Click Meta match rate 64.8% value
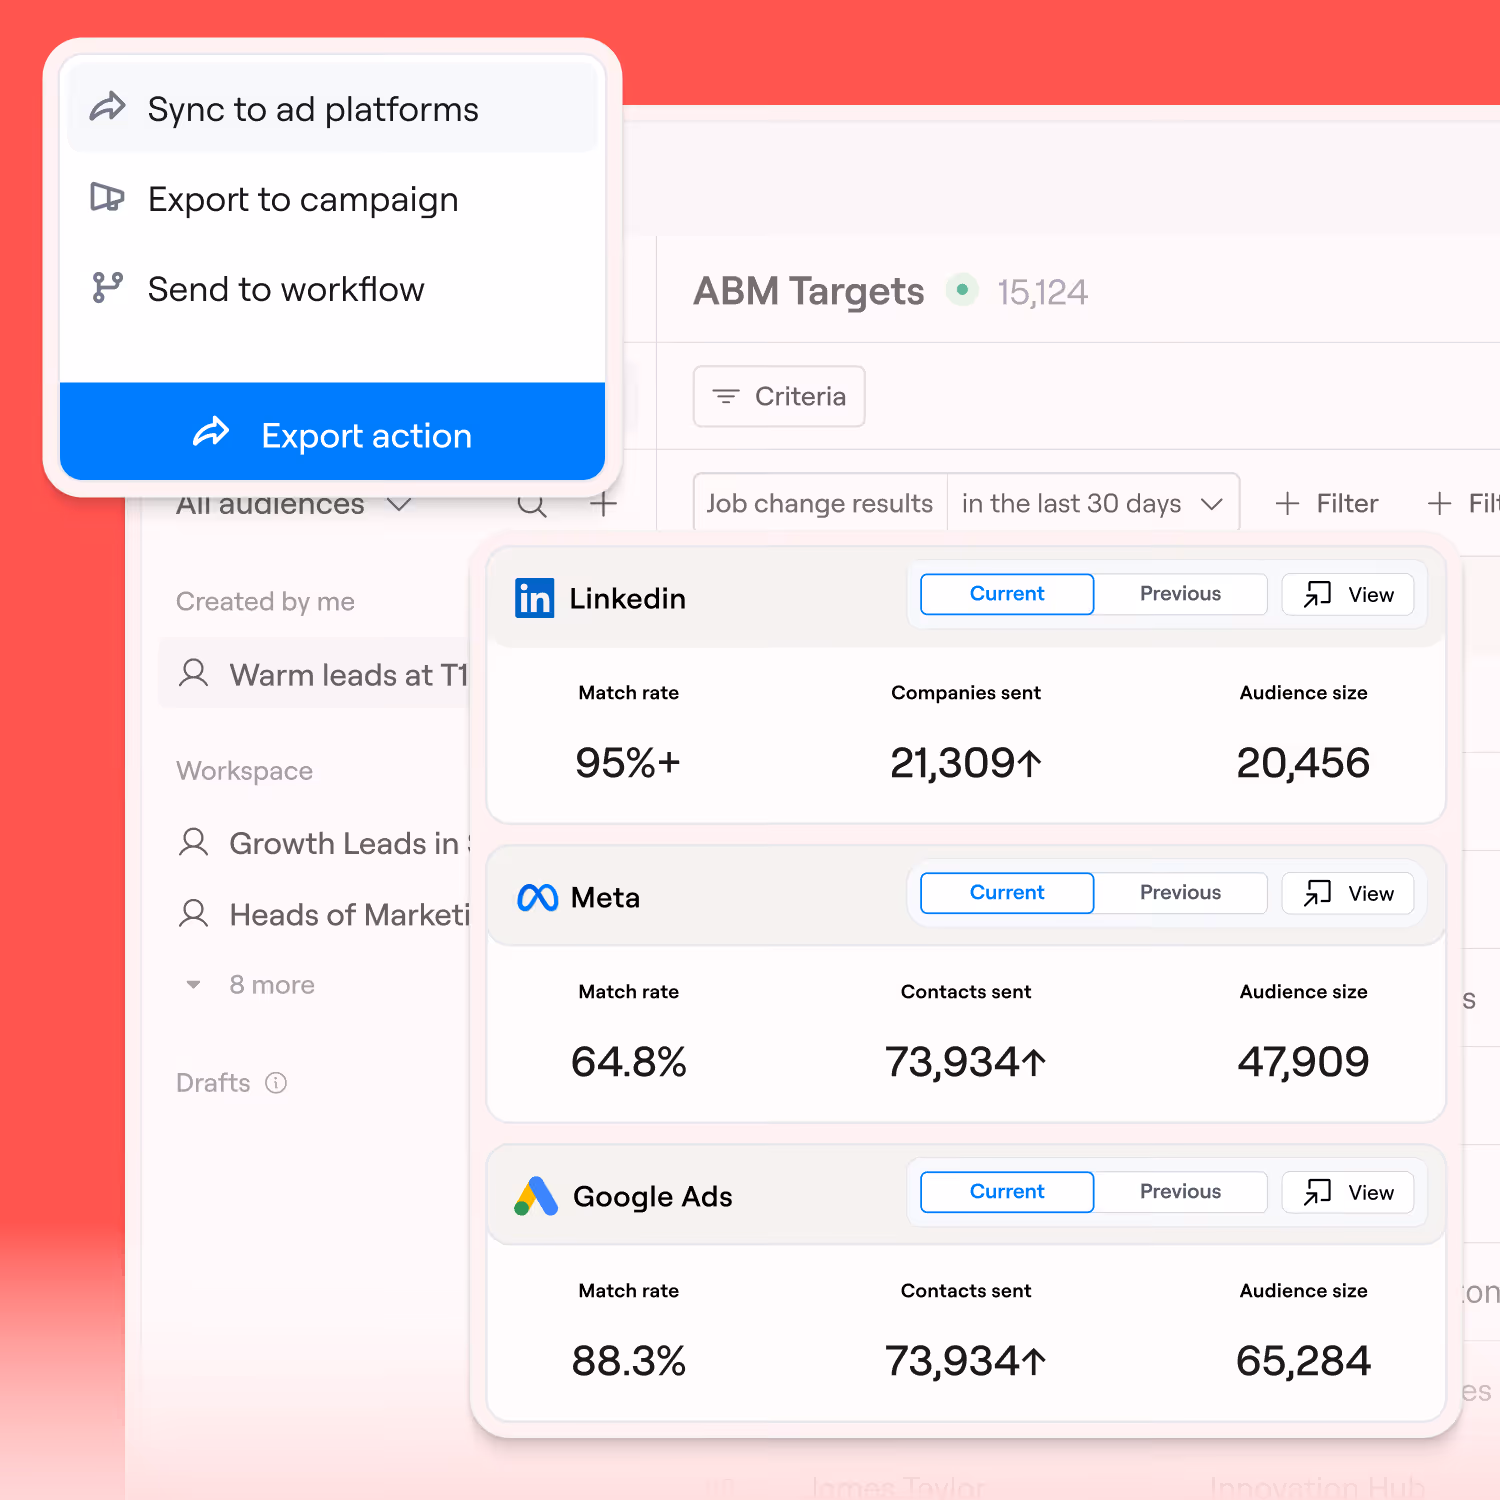This screenshot has height=1500, width=1500. [629, 1062]
